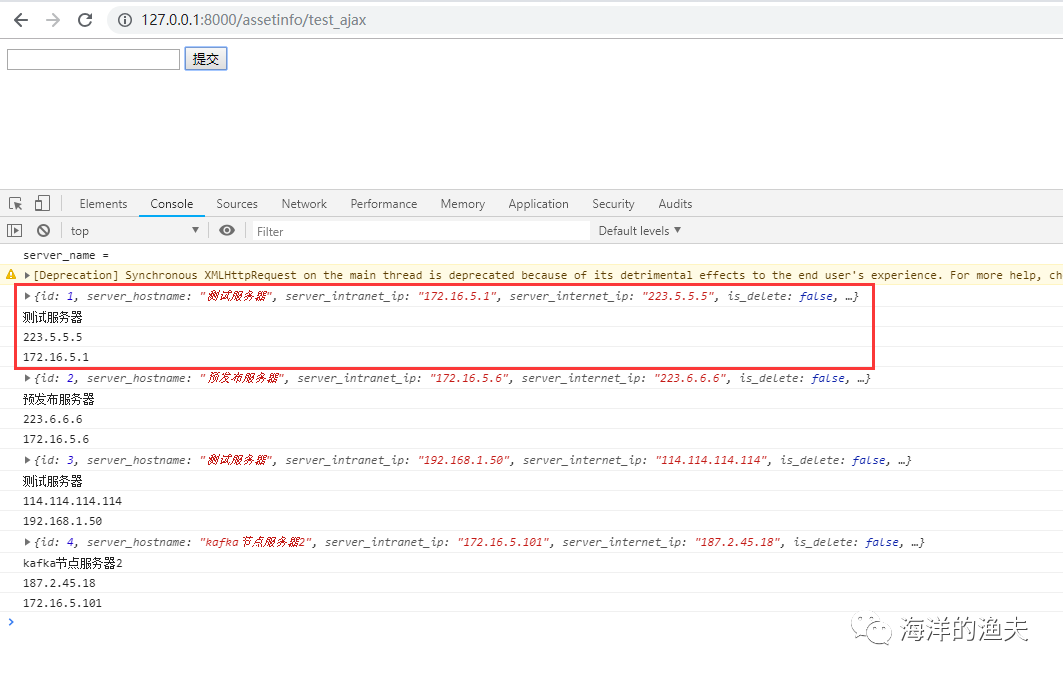Select the console line 'kafka节点服务器2'
The image size is (1063, 676).
coord(73,563)
